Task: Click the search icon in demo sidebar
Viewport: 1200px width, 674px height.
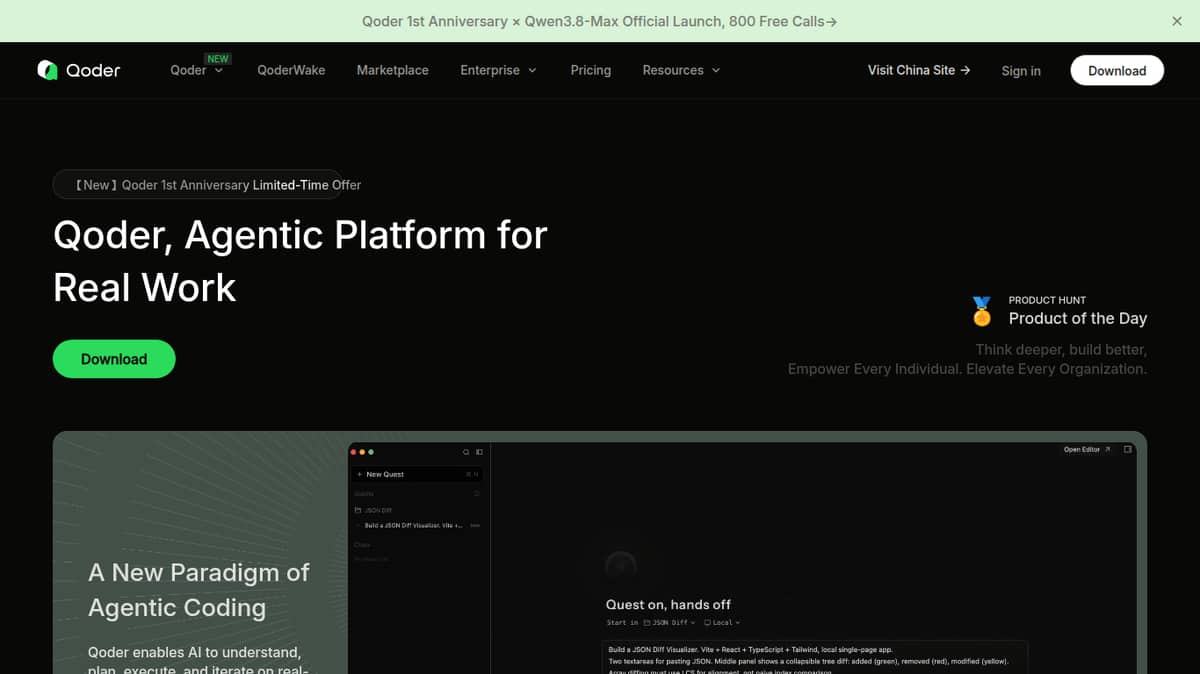Action: [x=466, y=452]
